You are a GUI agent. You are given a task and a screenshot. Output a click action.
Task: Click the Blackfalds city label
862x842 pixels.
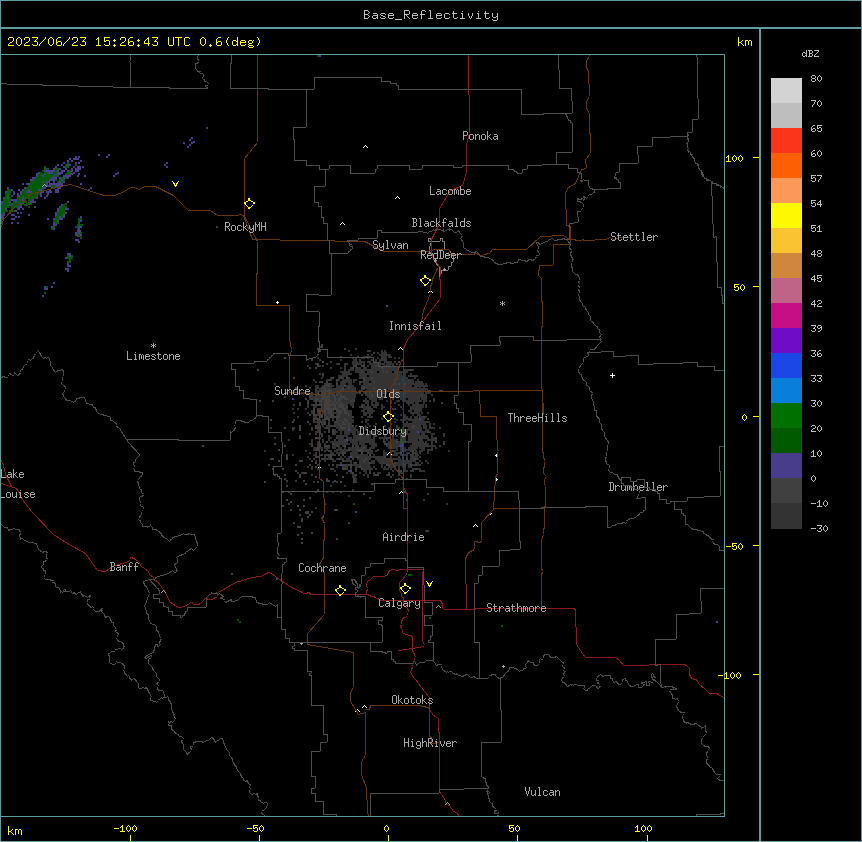441,223
